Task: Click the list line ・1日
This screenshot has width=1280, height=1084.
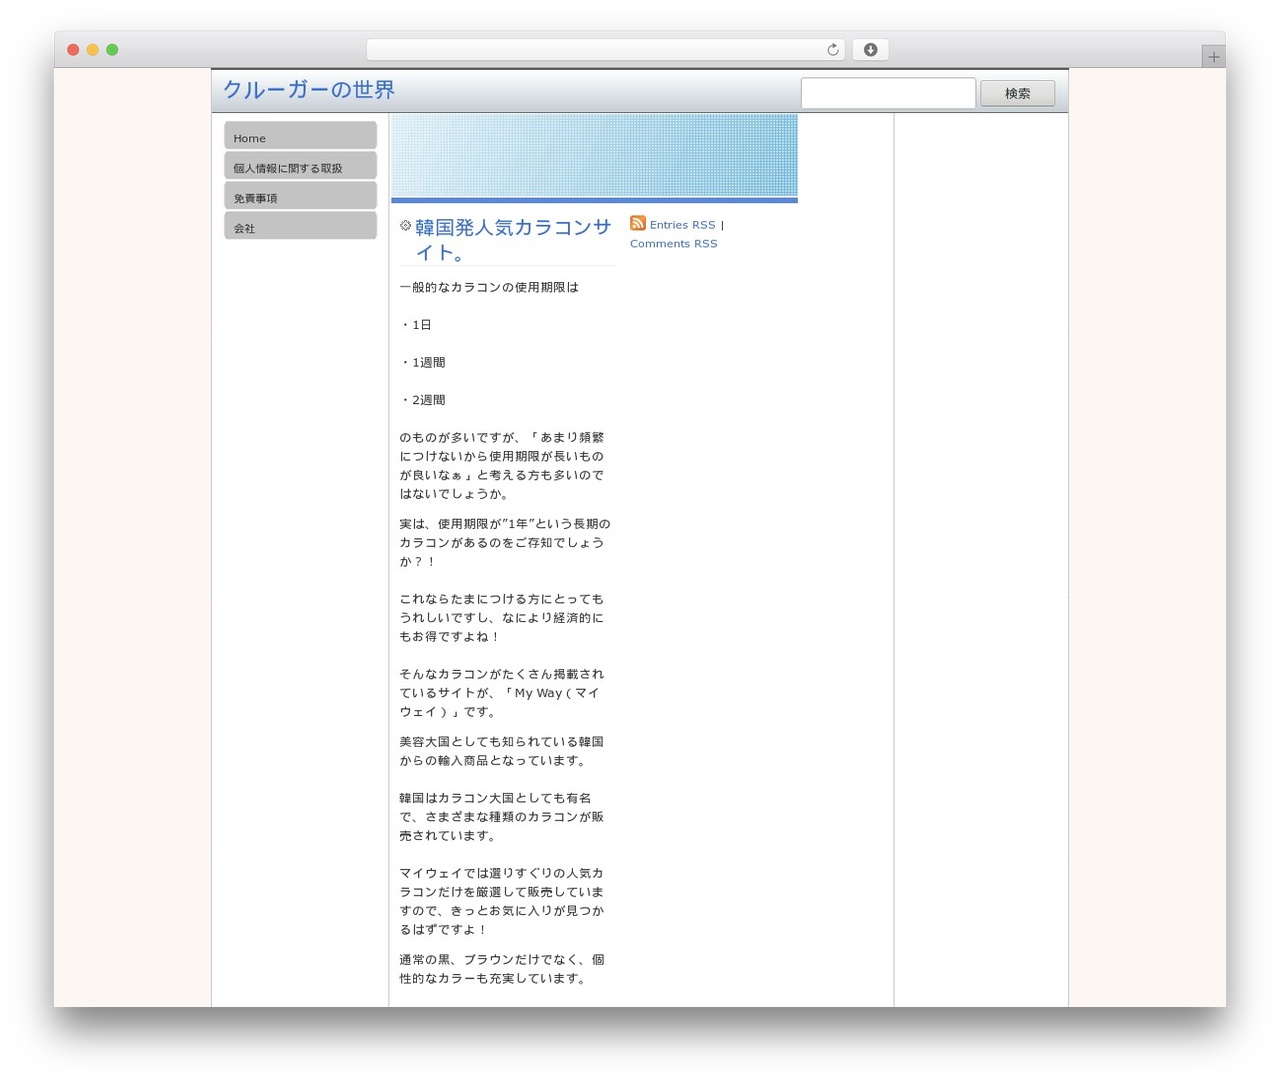Action: 416,325
